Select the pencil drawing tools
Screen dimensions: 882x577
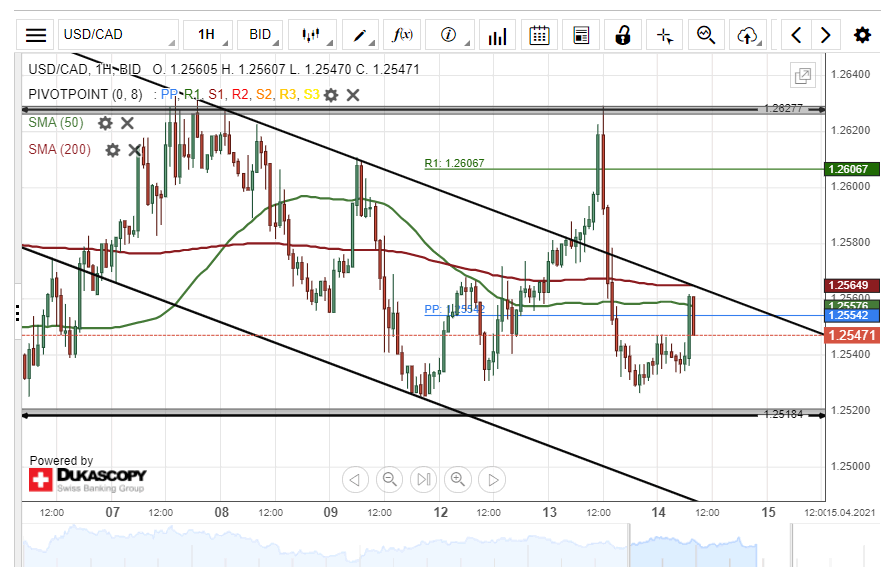click(x=360, y=35)
